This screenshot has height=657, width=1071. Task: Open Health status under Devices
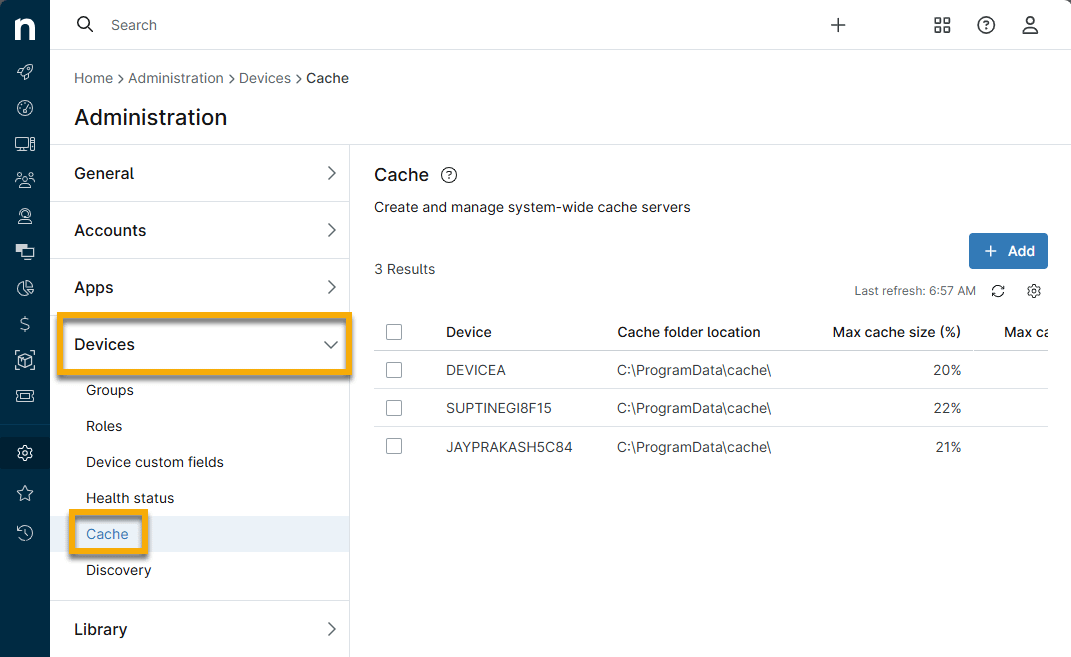(130, 498)
